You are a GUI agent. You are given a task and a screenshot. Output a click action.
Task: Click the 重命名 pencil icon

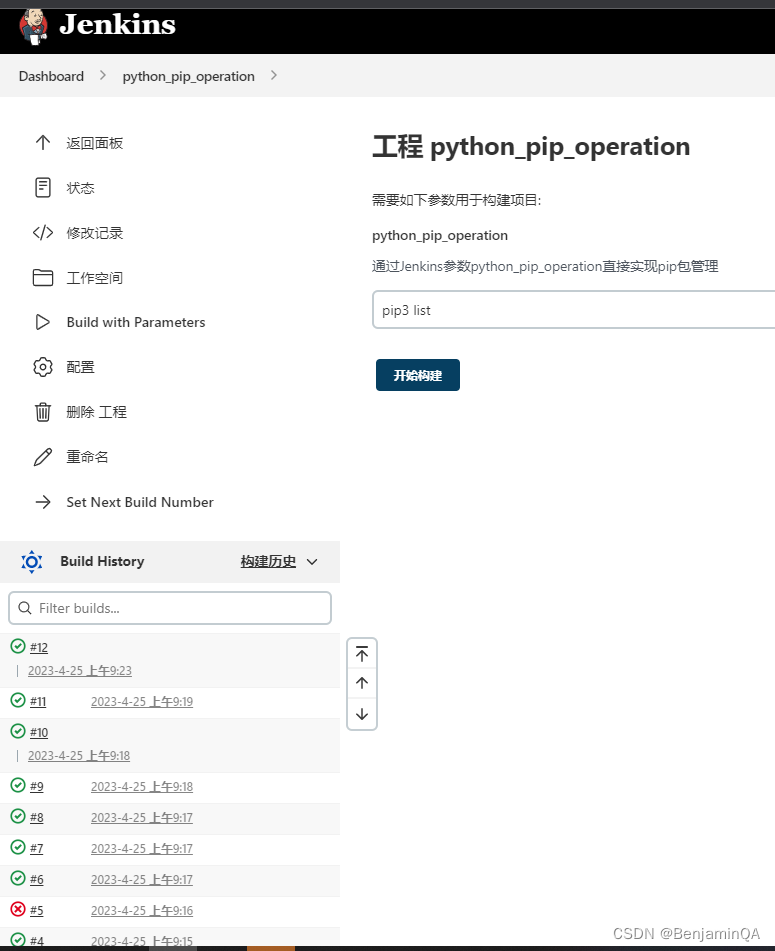pos(43,457)
